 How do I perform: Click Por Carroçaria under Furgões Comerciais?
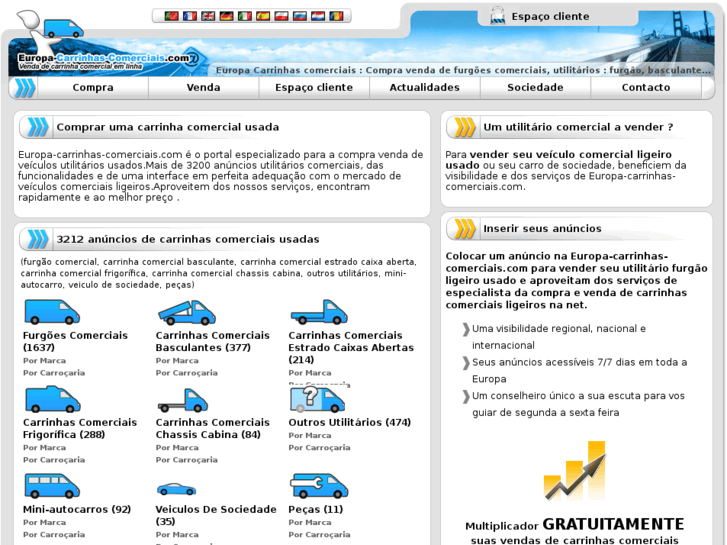point(54,372)
